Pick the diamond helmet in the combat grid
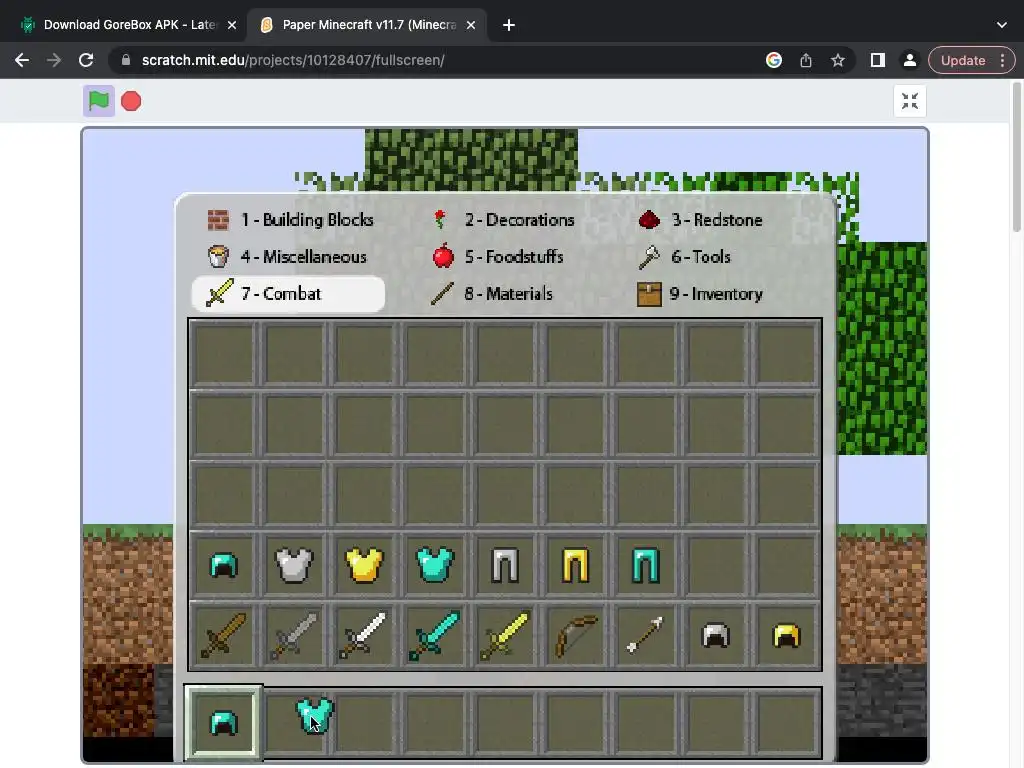The height and width of the screenshot is (768, 1024). [223, 566]
